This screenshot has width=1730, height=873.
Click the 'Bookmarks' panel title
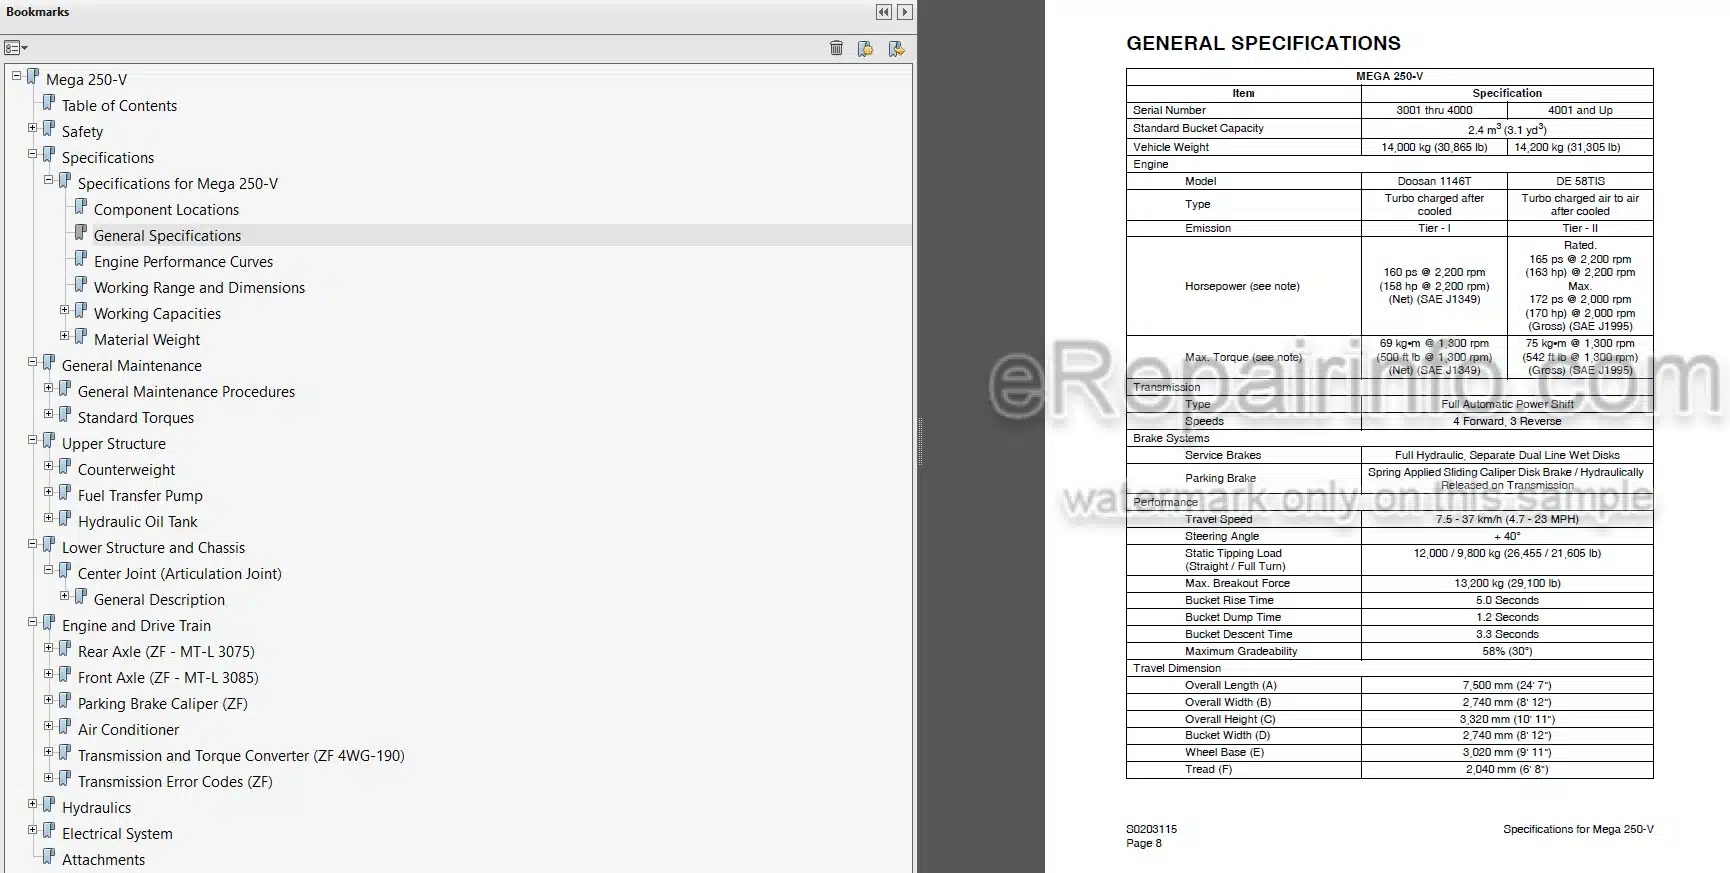(38, 12)
